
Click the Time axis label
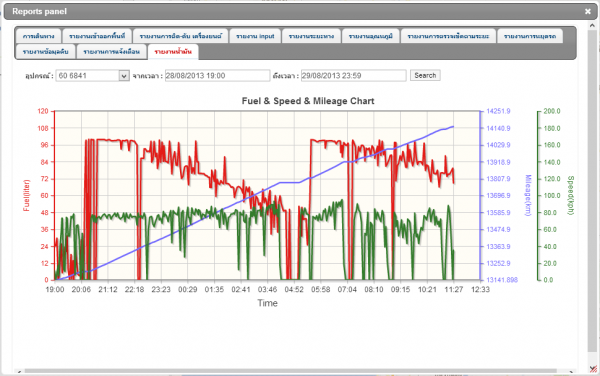267,303
